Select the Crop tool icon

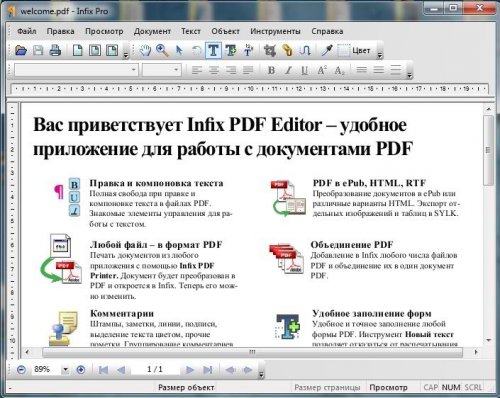click(x=270, y=51)
